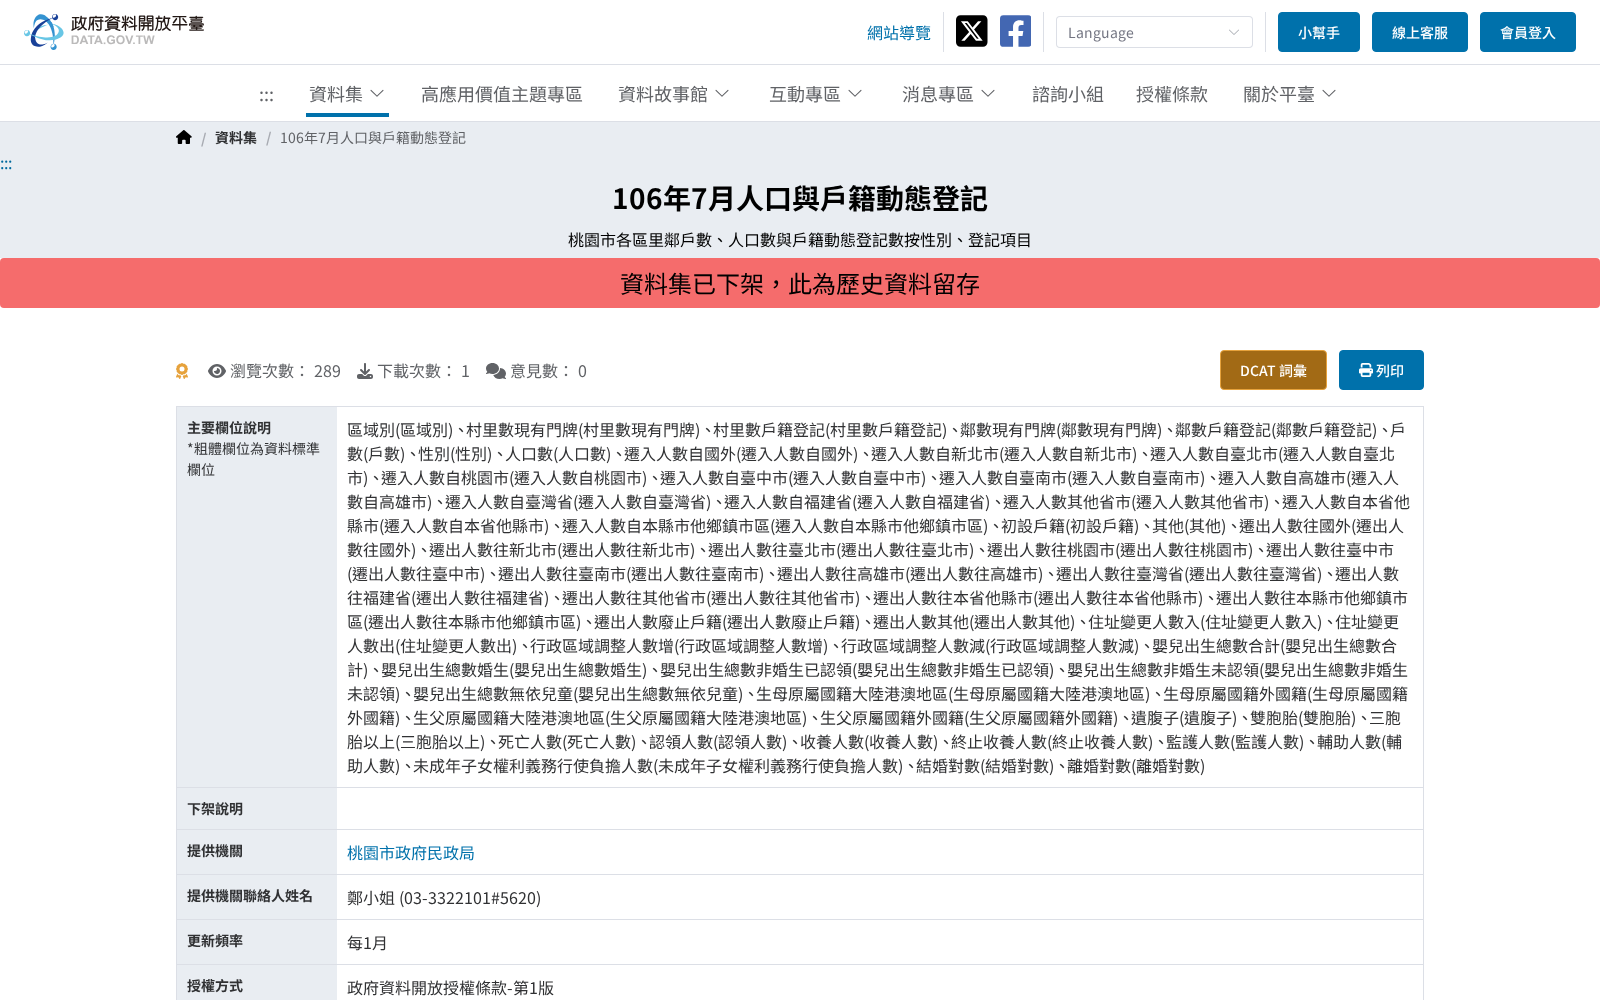Click the page heading 106年7月人口與戶籍動態登記
This screenshot has width=1600, height=1000.
point(800,199)
